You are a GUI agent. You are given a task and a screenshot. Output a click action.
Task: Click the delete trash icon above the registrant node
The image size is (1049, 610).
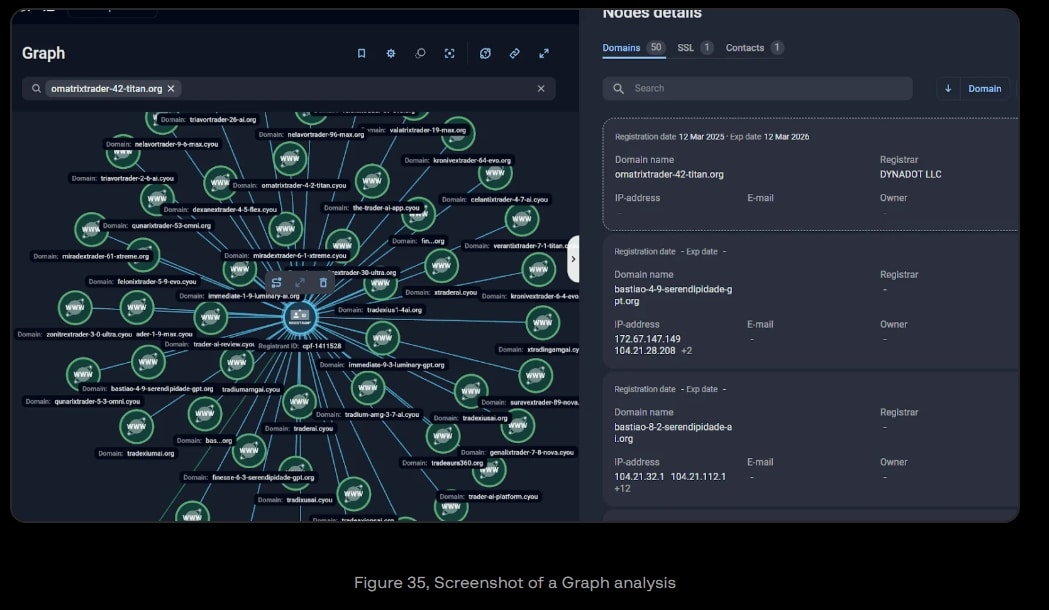323,283
